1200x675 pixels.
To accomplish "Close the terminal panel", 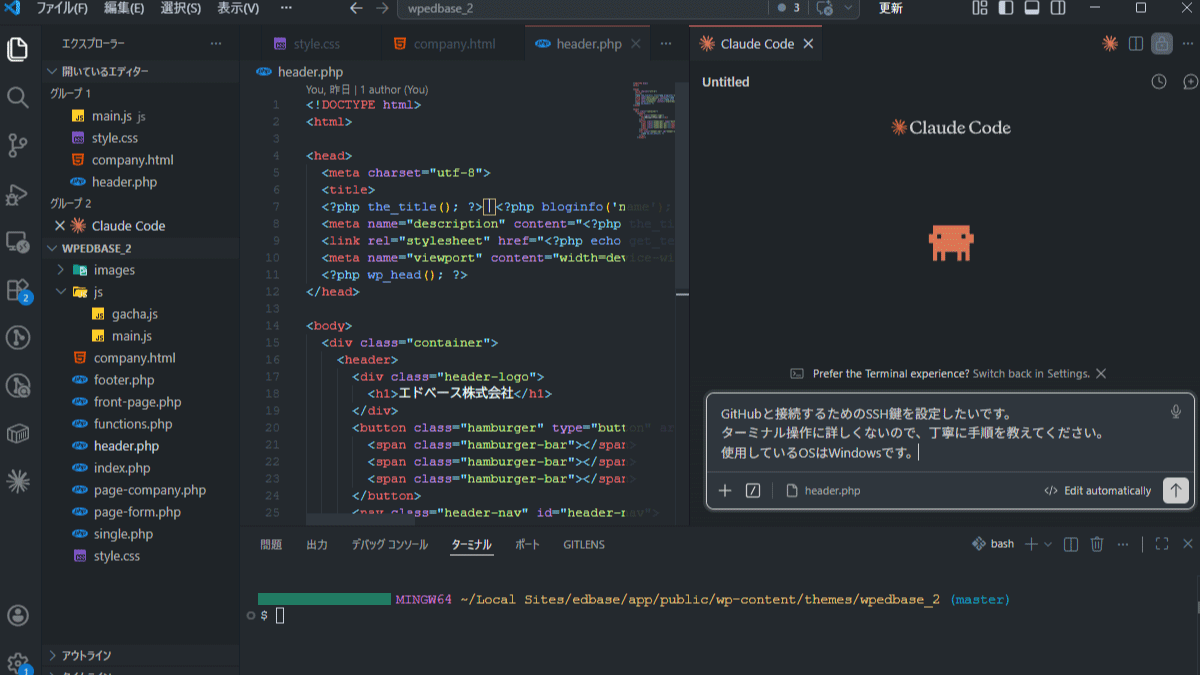I will 1188,544.
